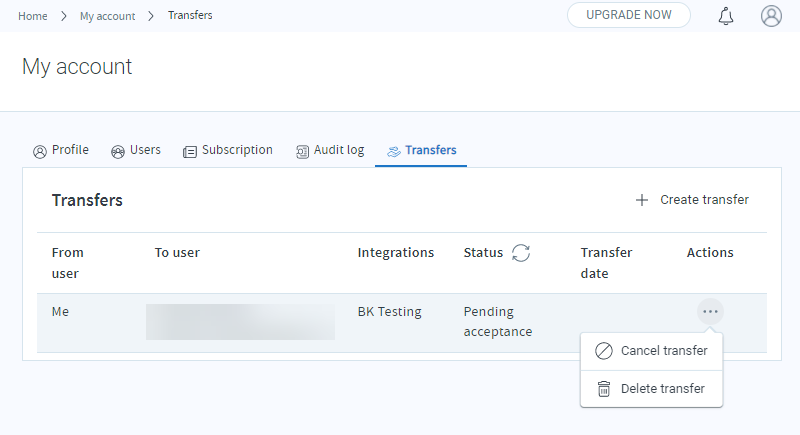
Task: Click the blurred To user cell
Action: 240,322
